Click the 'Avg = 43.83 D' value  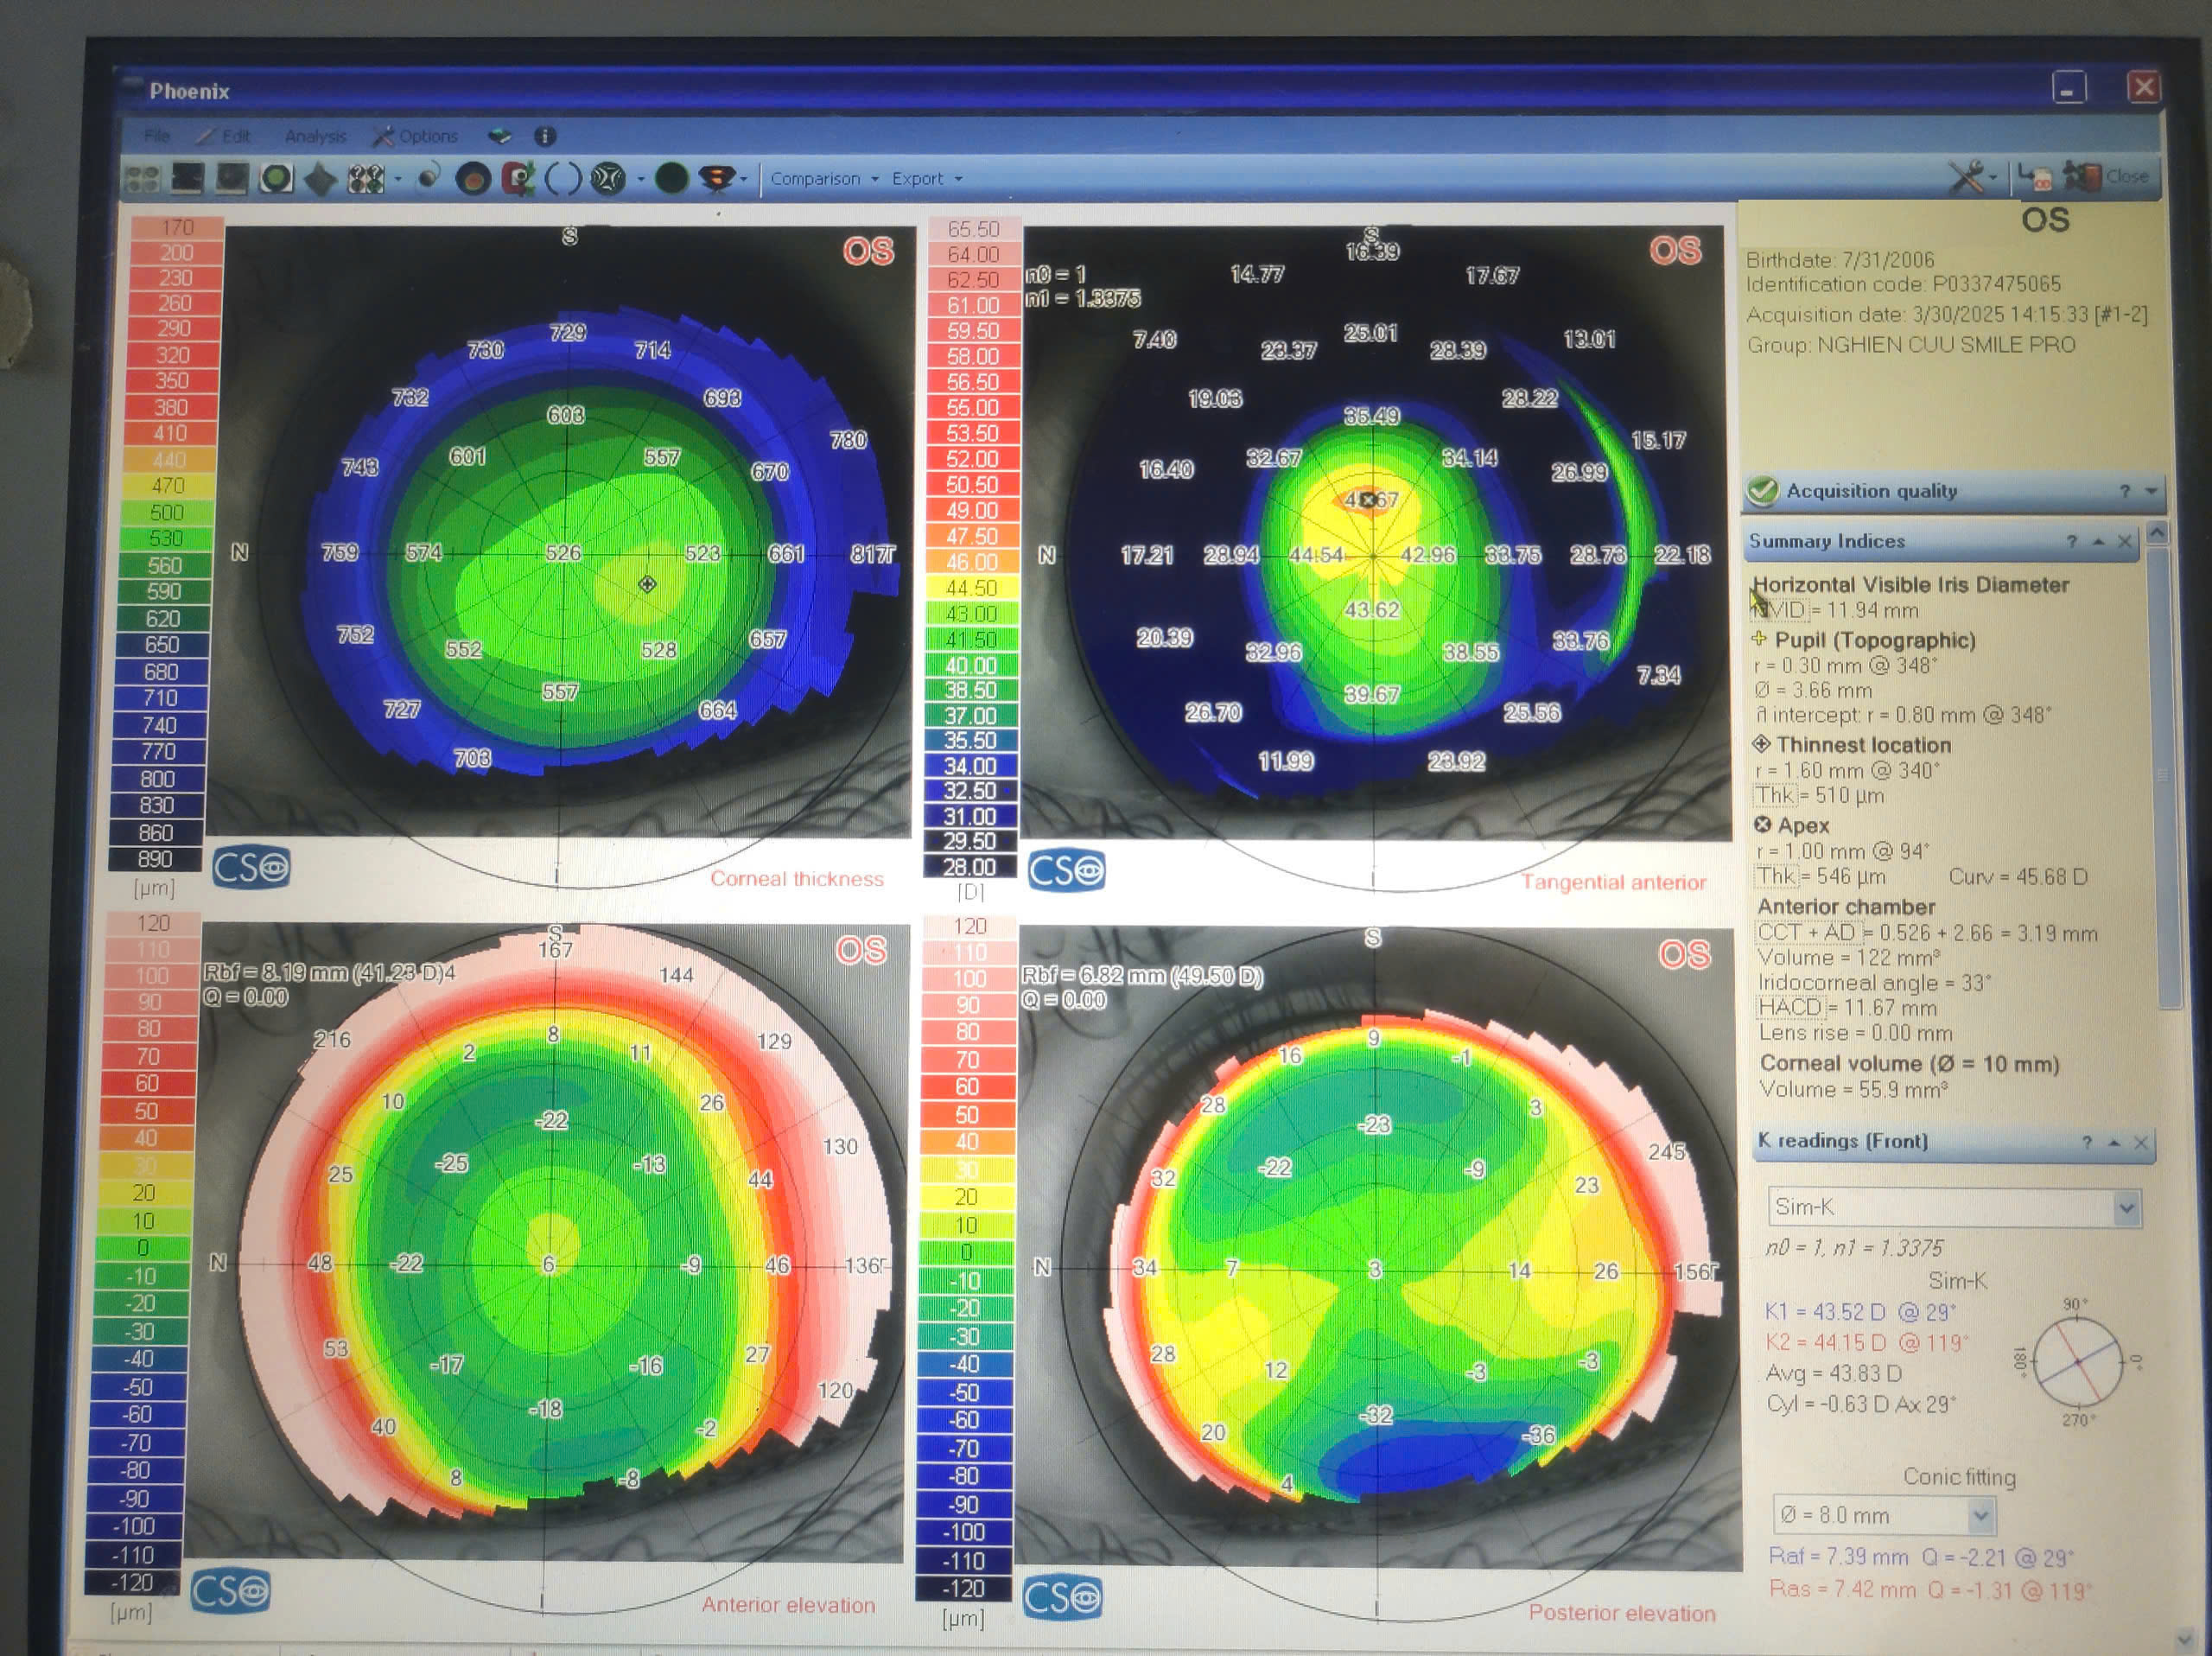pyautogui.click(x=1834, y=1373)
